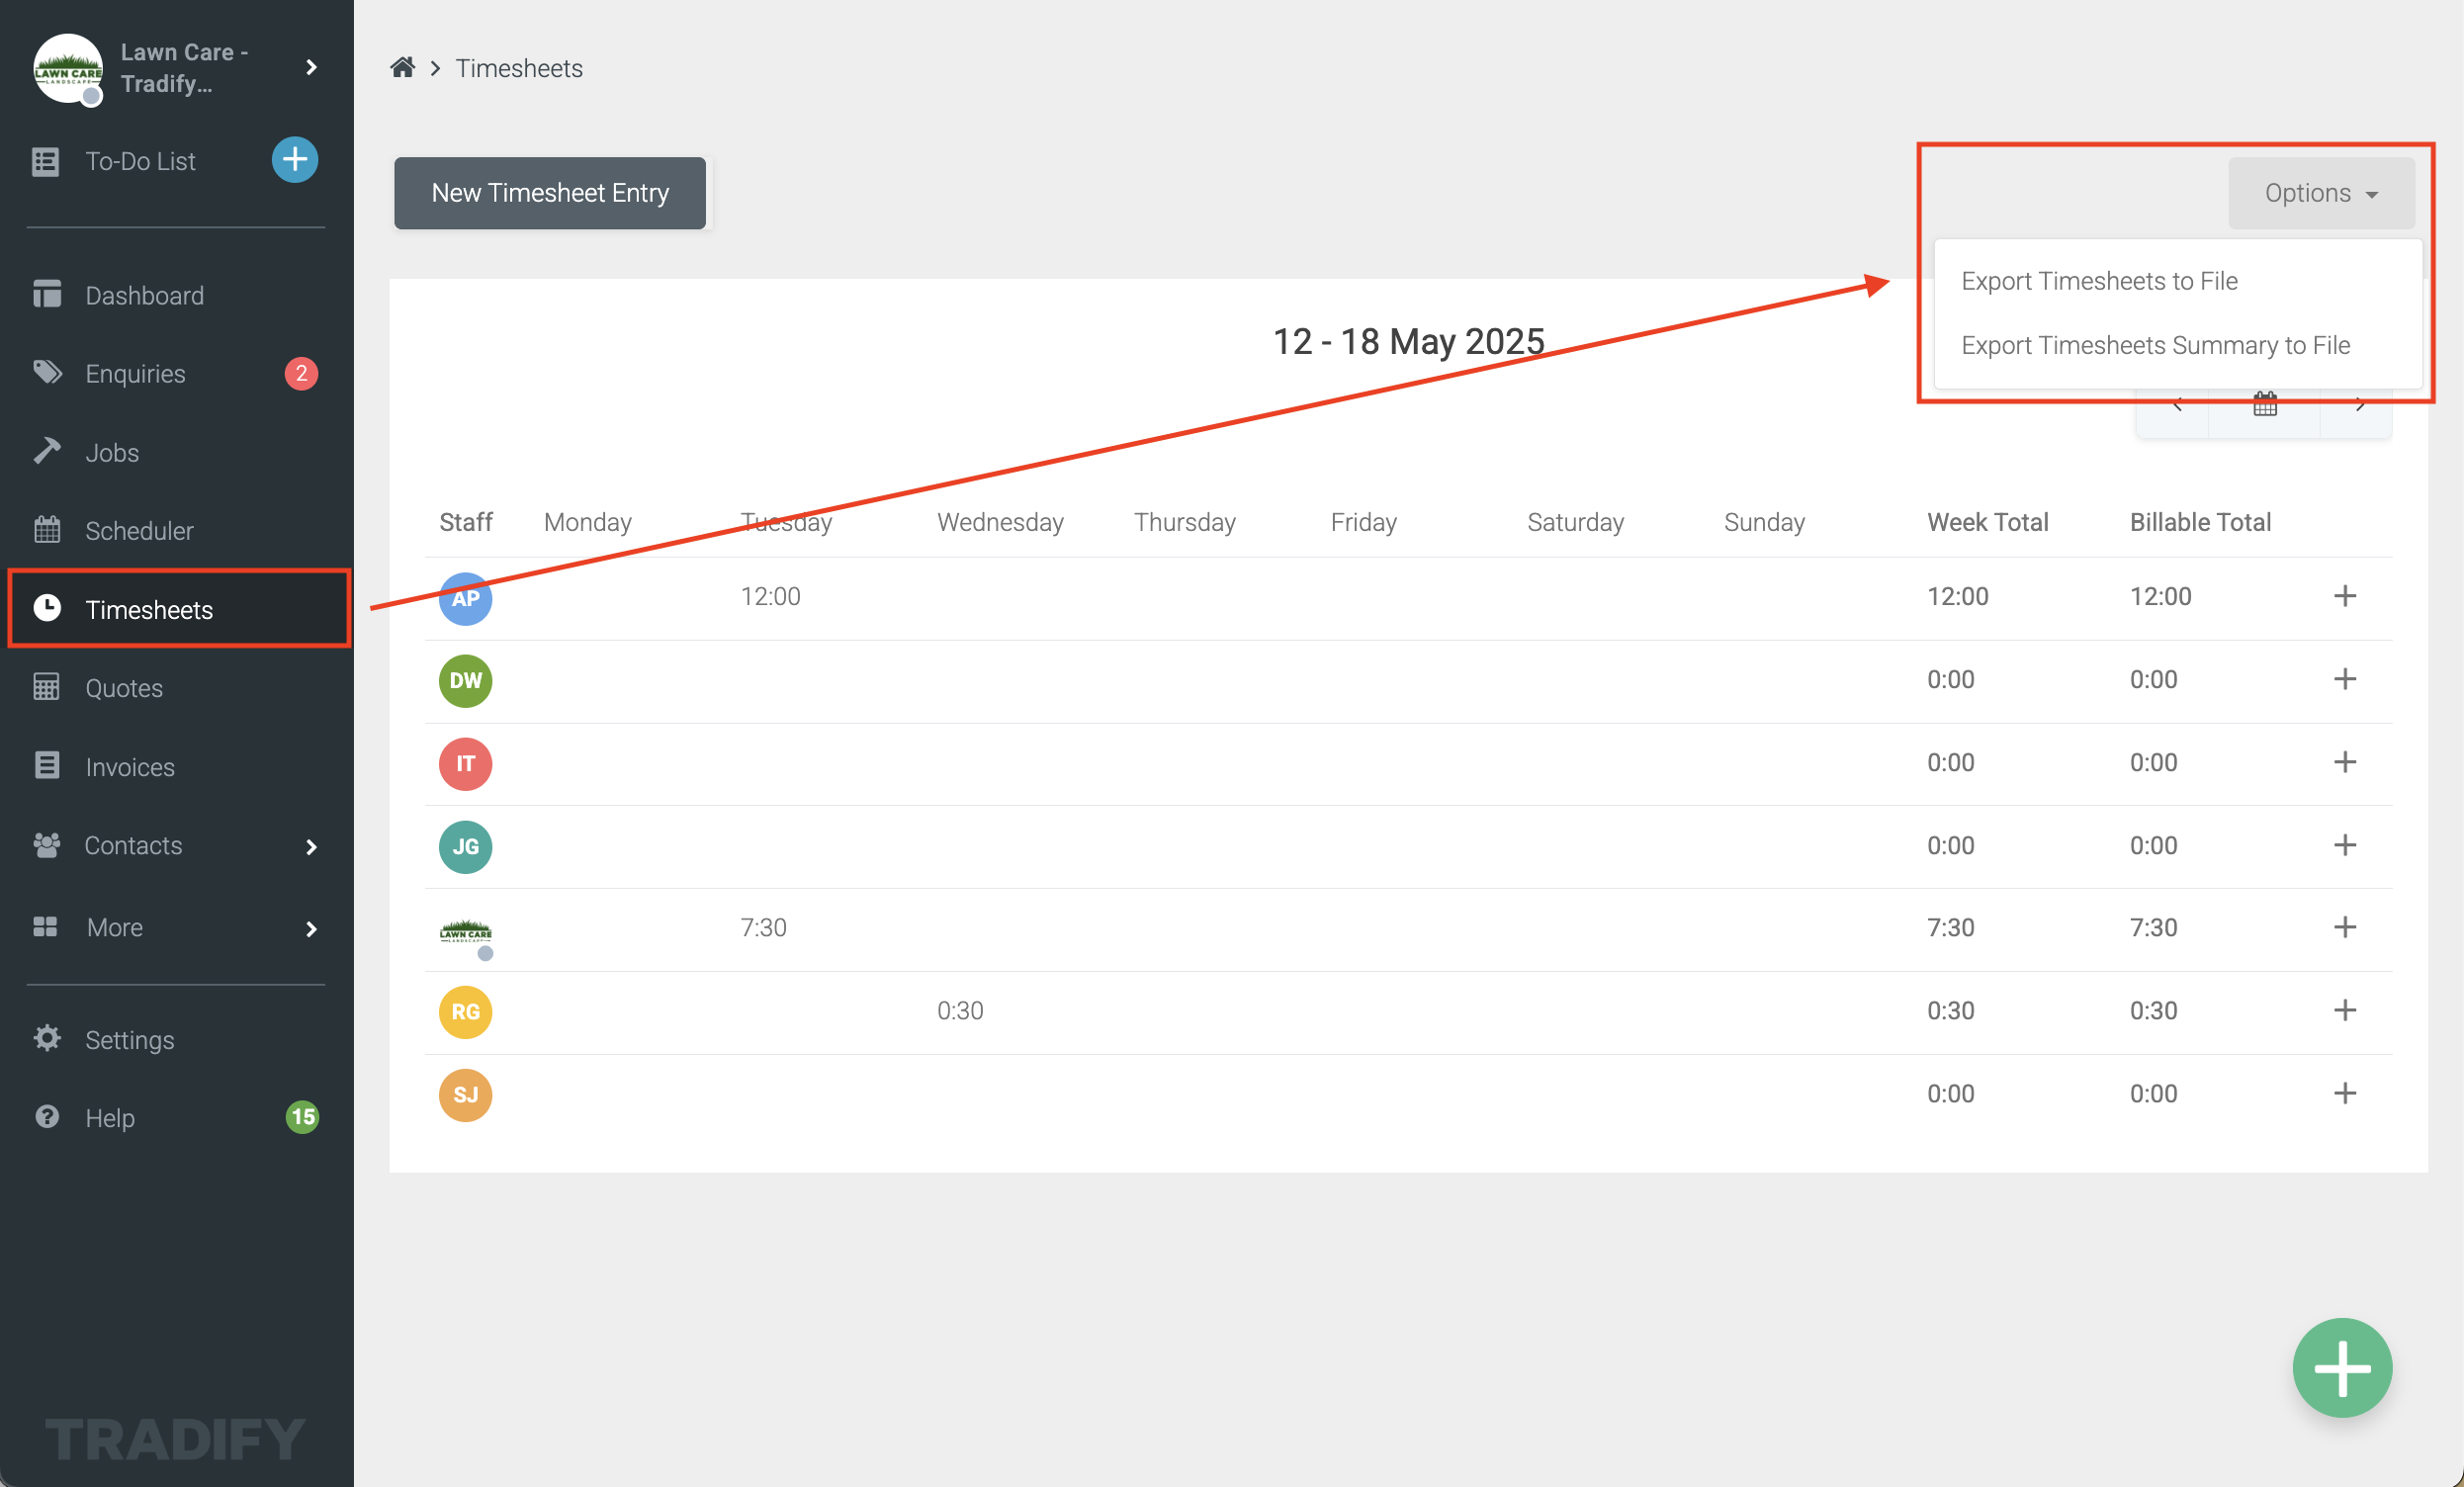Choose Export Timesheets Summary to File
The image size is (2464, 1487).
coord(2155,345)
